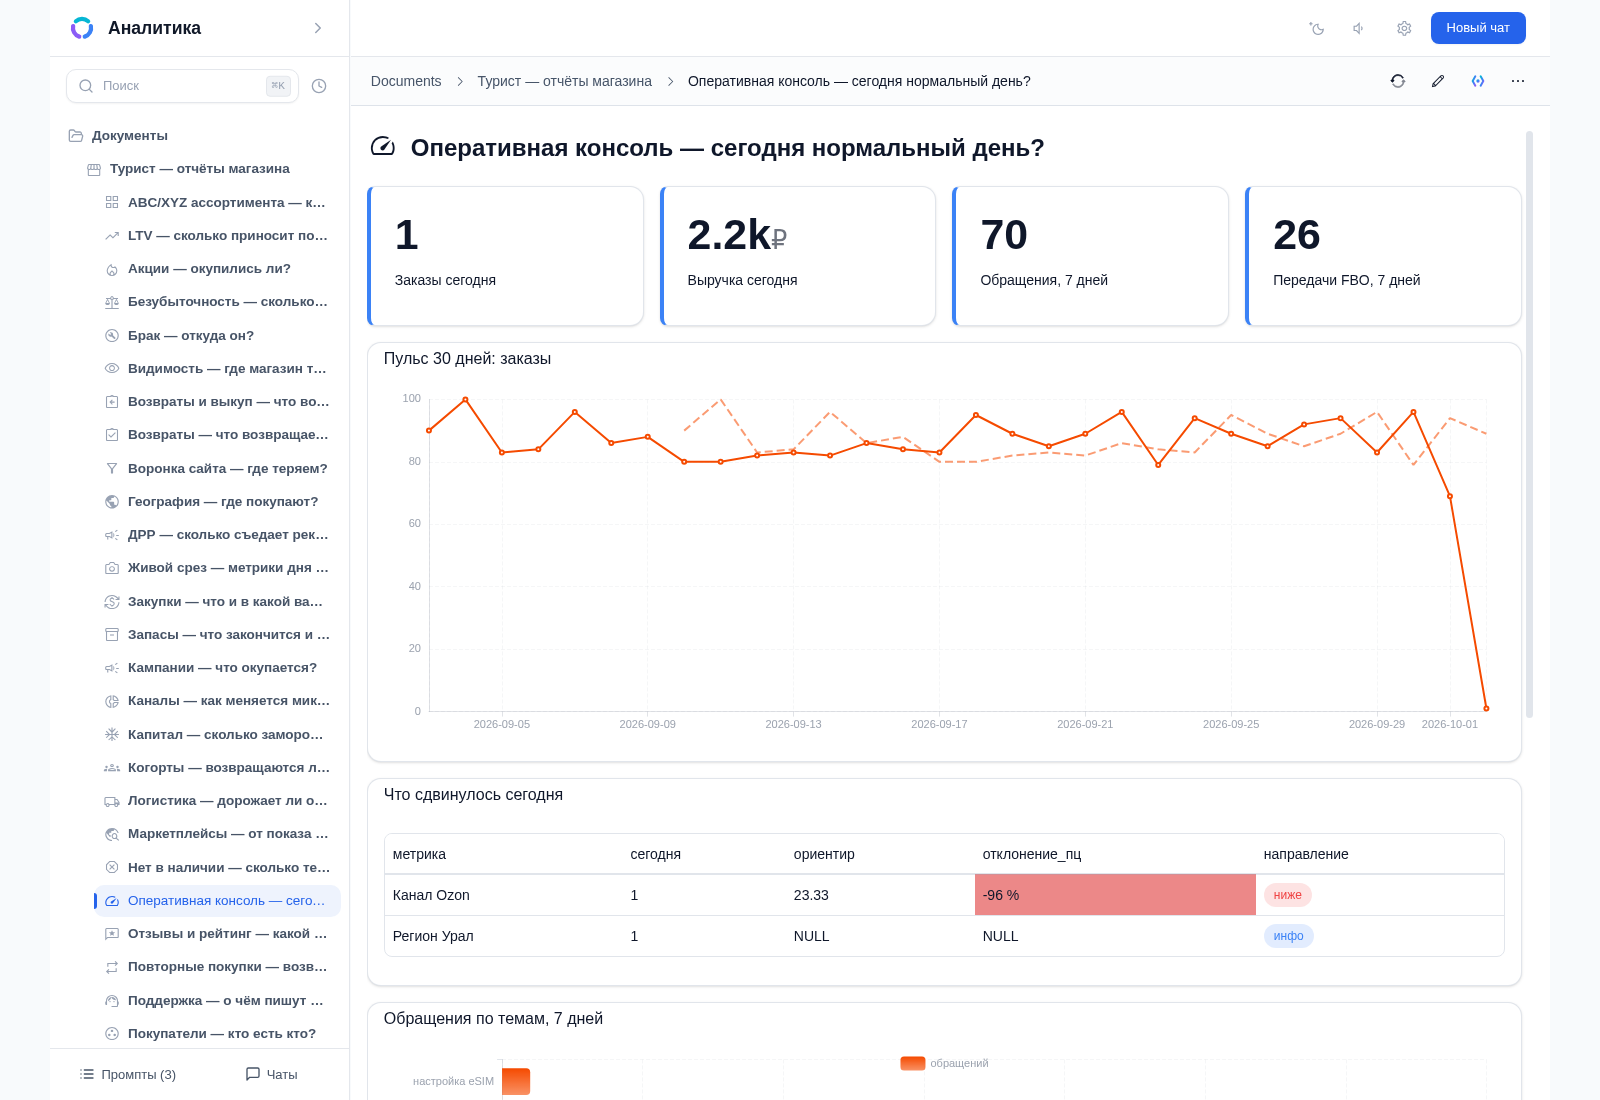Start a new chat with Новый чат
The width and height of the screenshot is (1600, 1100).
point(1478,28)
